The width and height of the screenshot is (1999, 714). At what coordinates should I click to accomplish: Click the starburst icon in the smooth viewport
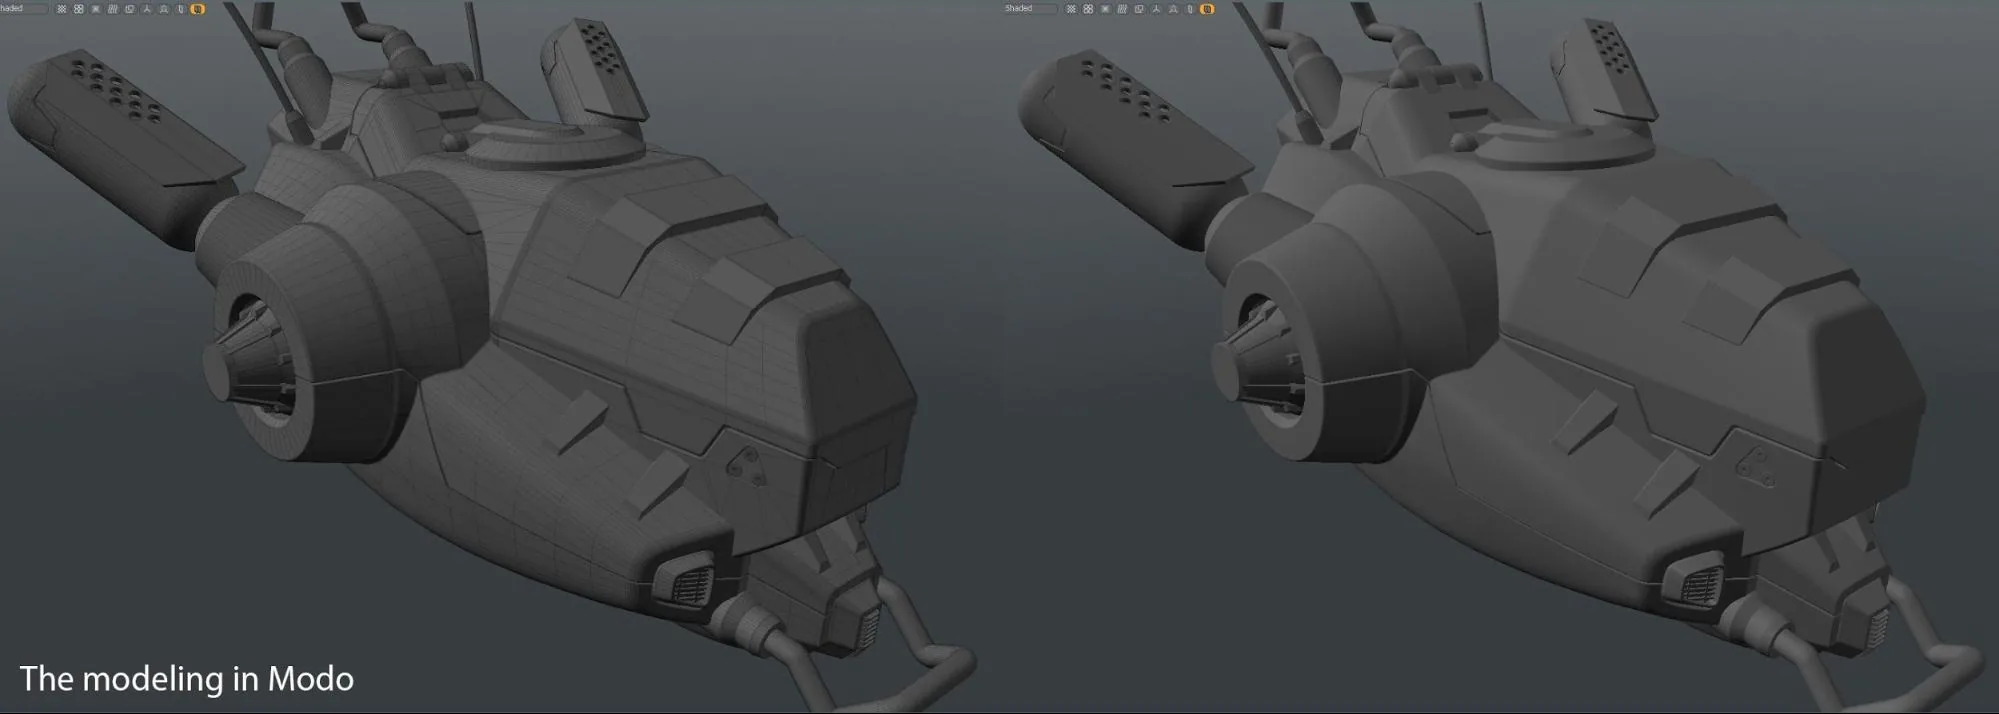click(x=1105, y=9)
